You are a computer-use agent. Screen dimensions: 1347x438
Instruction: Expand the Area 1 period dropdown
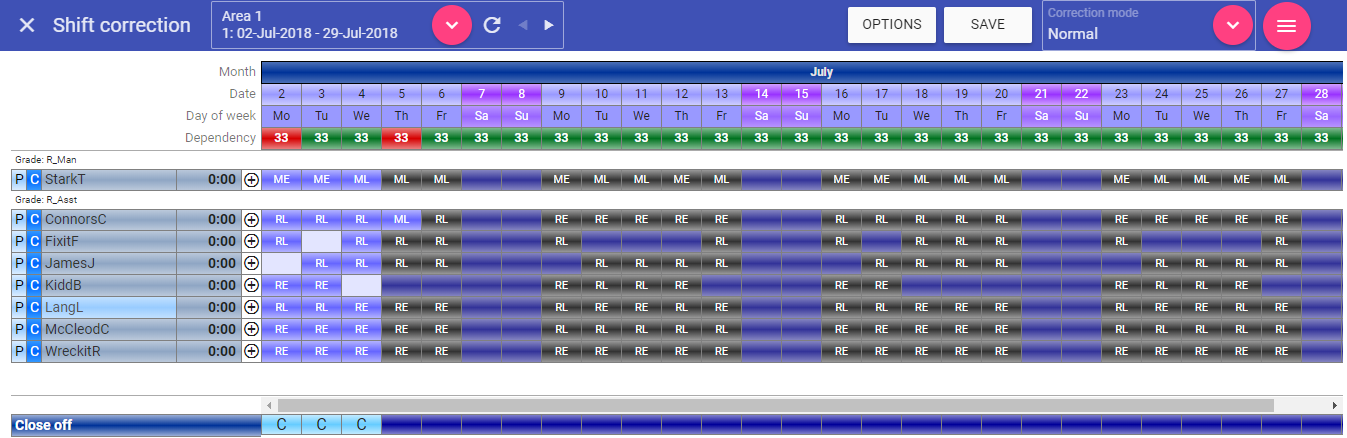pyautogui.click(x=452, y=25)
